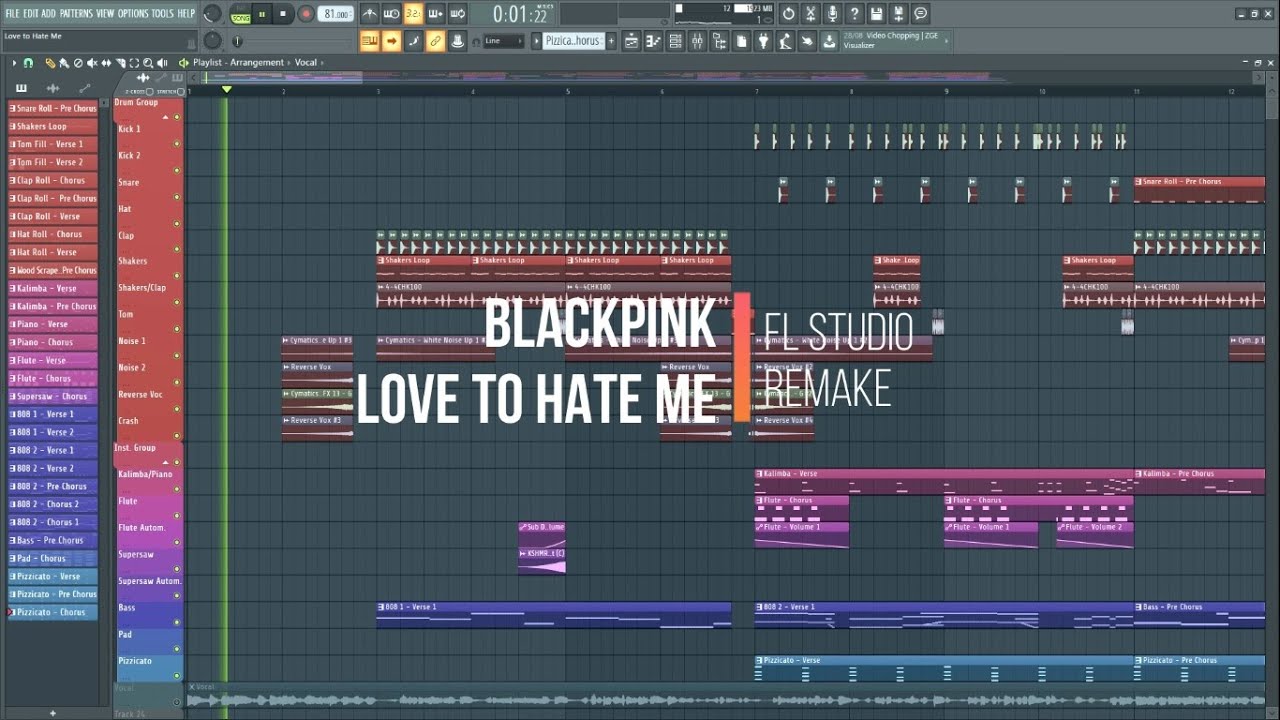The image size is (1280, 720).
Task: Open Playlist options menu arrow
Action: 14,63
